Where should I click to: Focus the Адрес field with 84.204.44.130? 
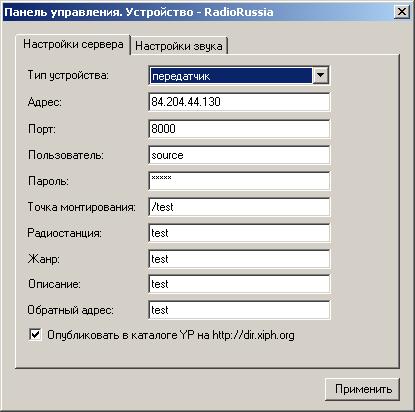[x=239, y=102]
